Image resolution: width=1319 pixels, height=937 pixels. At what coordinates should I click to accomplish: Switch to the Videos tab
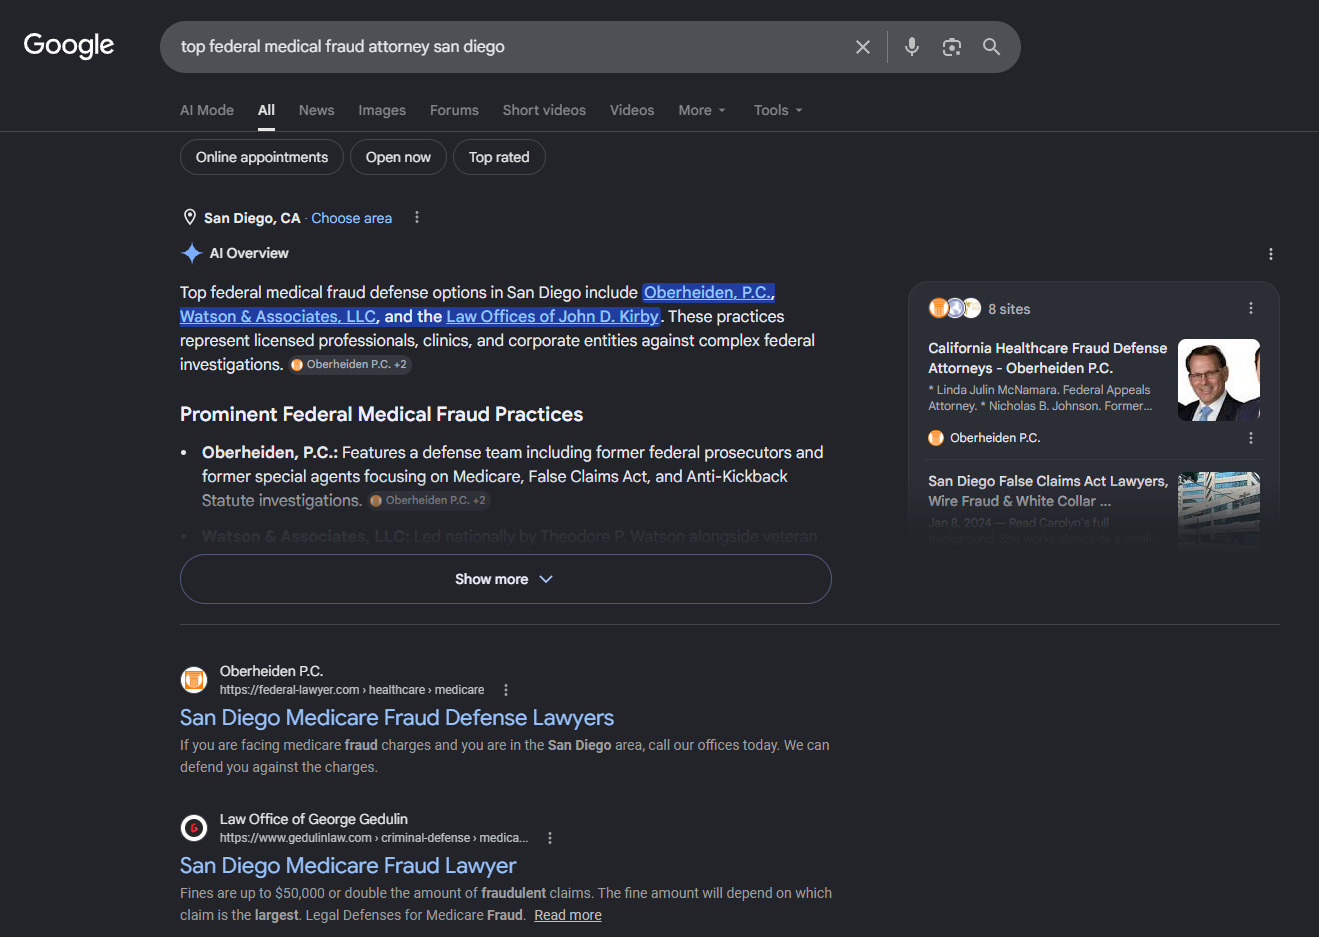(632, 110)
